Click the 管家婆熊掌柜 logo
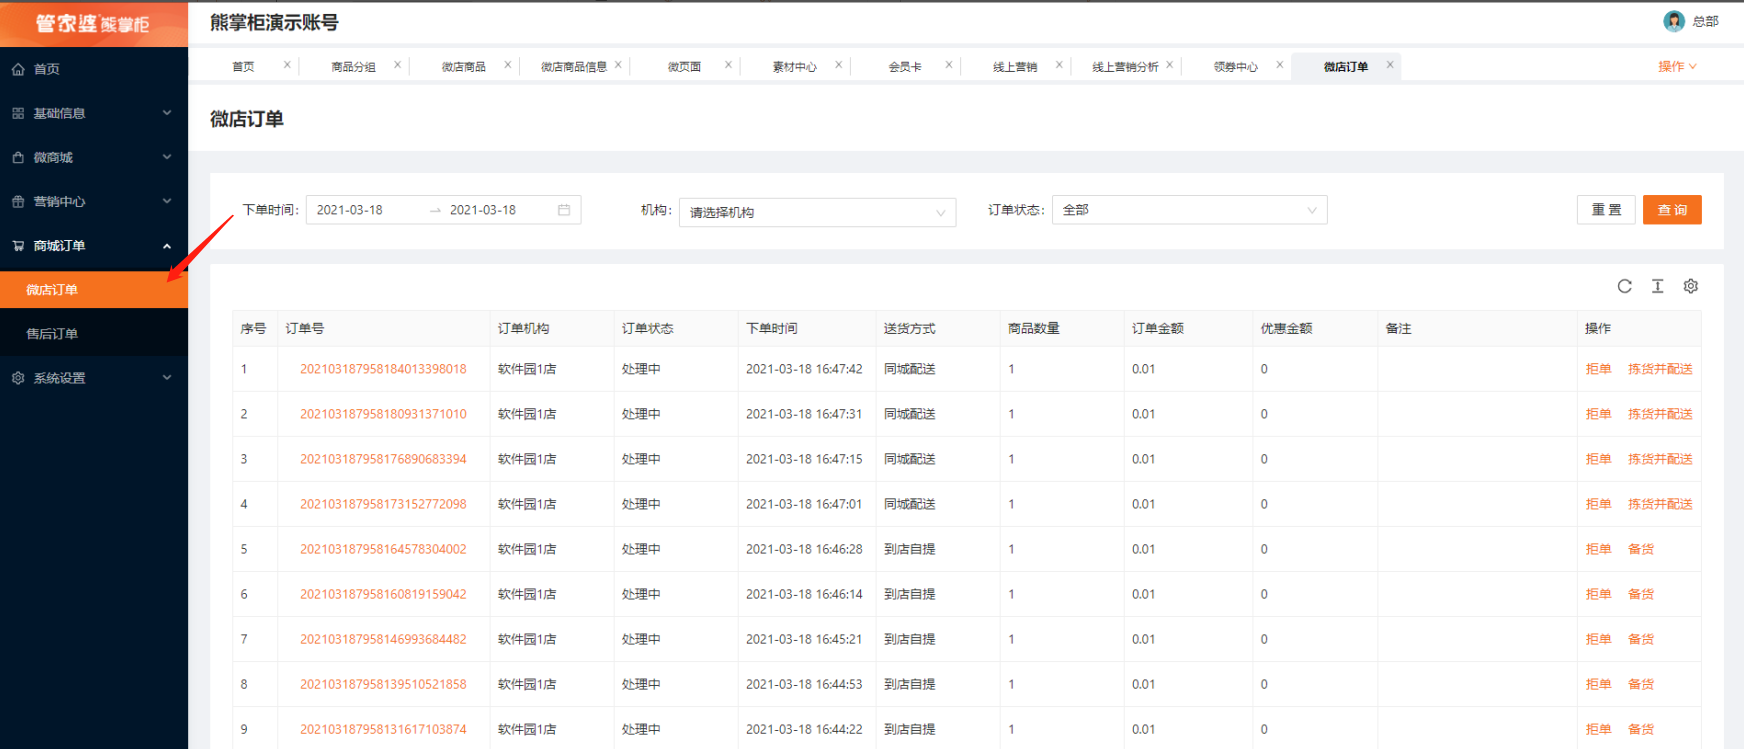Image resolution: width=1744 pixels, height=749 pixels. coord(93,23)
